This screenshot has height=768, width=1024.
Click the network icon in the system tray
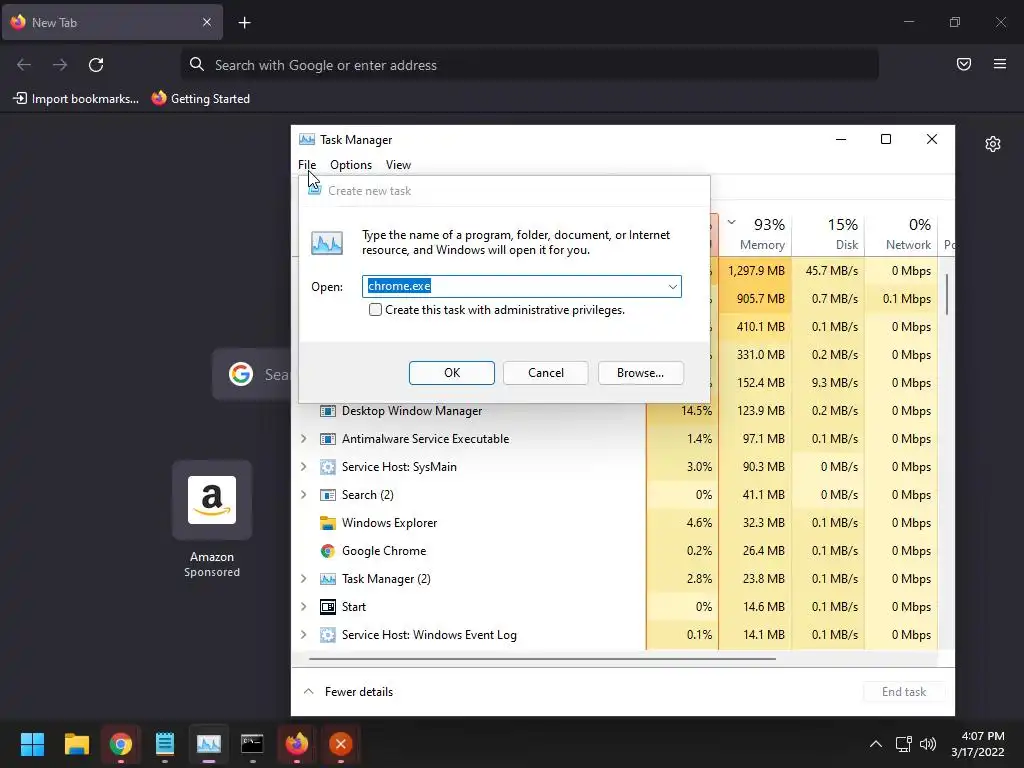tap(903, 744)
